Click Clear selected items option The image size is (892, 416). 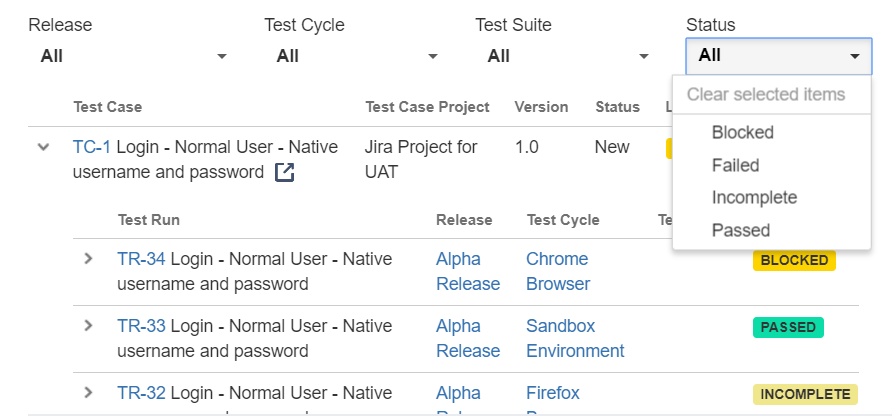tap(766, 95)
